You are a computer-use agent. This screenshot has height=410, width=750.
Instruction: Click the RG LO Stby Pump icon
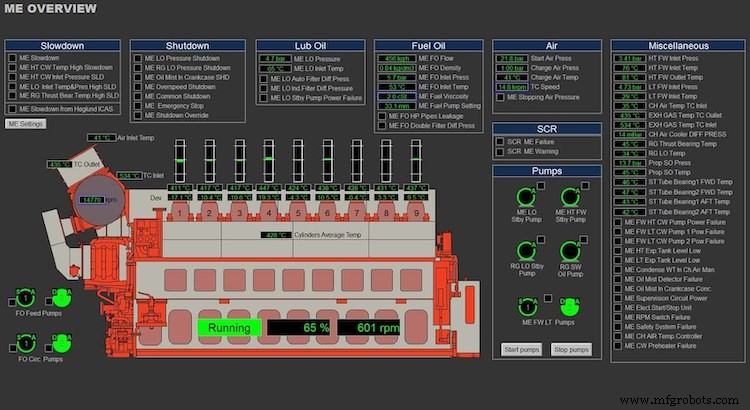click(x=526, y=251)
